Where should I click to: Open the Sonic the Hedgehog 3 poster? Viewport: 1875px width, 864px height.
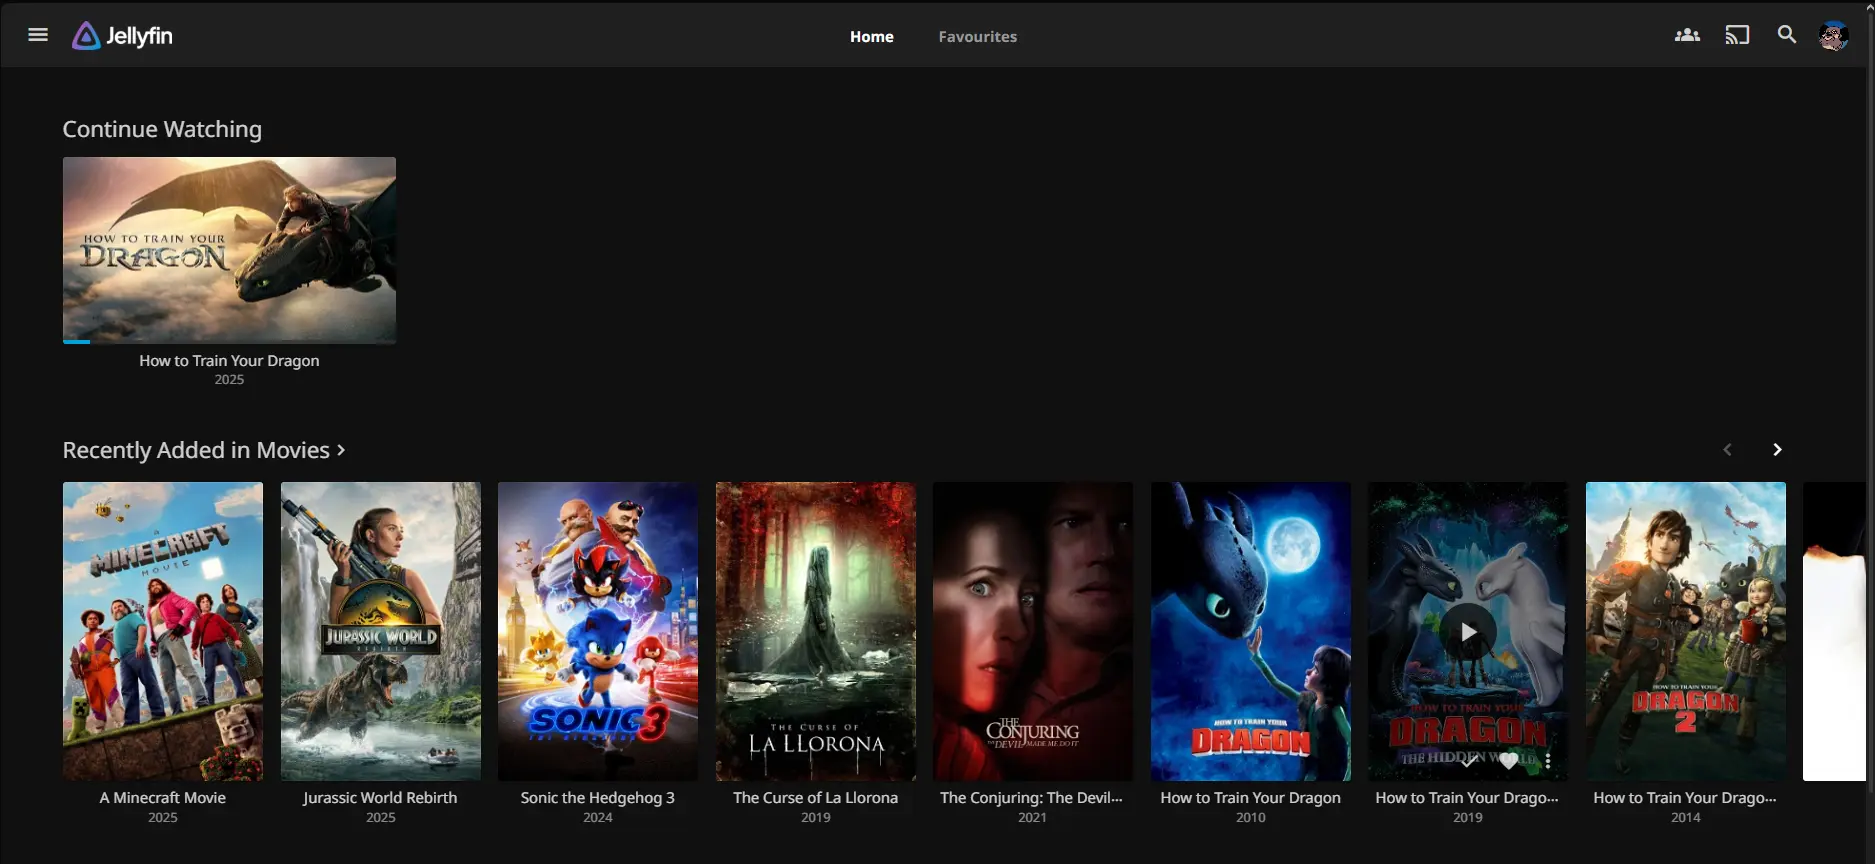coord(598,631)
